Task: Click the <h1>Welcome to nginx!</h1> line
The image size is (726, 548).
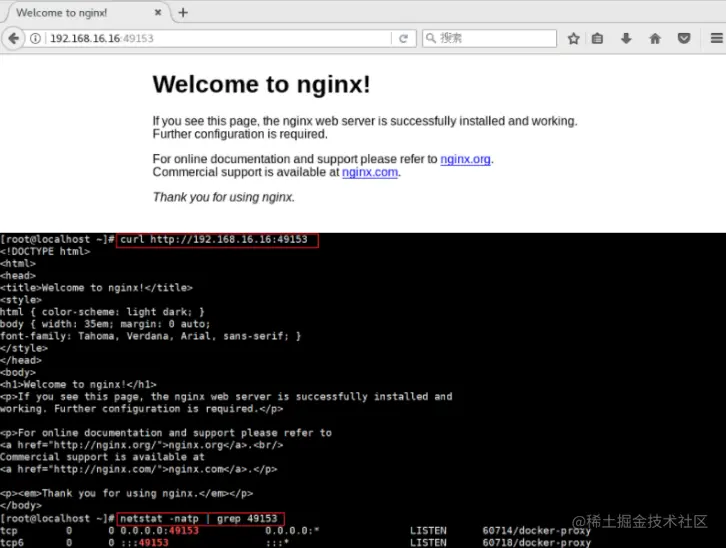Action: click(x=78, y=385)
